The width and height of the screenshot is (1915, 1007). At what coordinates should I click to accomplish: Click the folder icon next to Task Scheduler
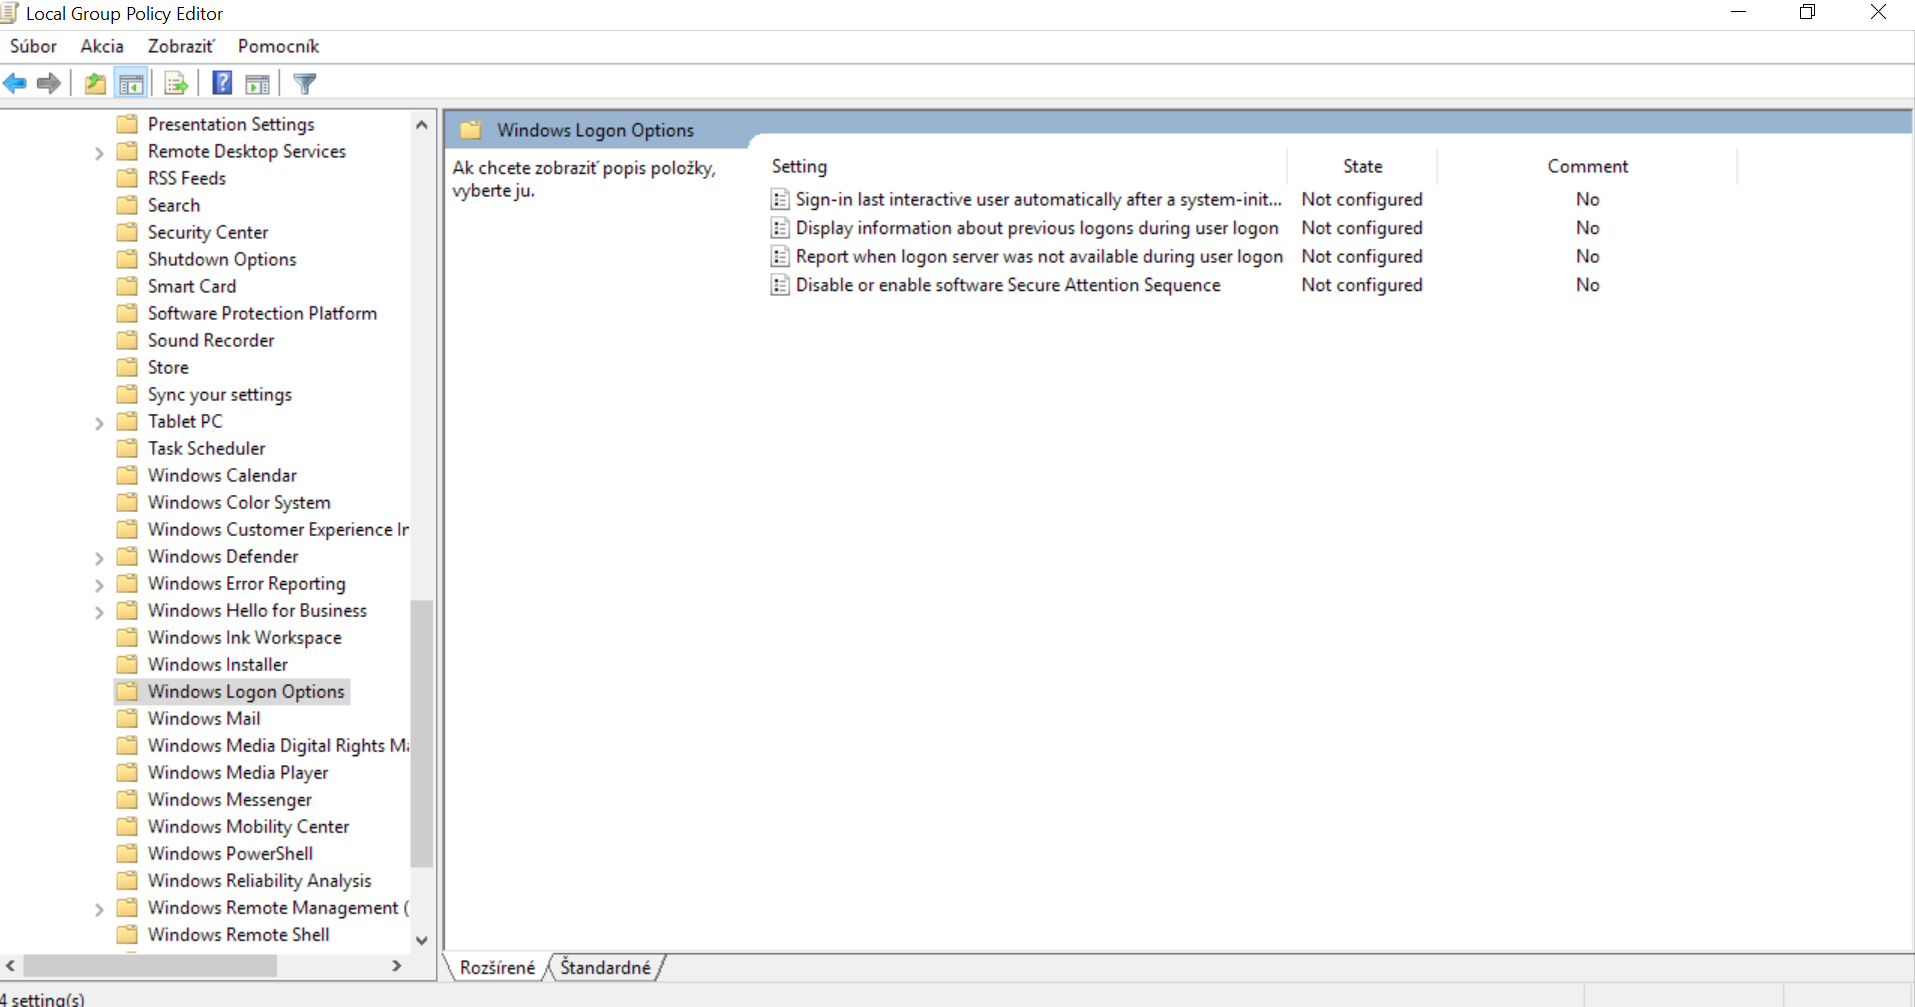click(x=127, y=448)
